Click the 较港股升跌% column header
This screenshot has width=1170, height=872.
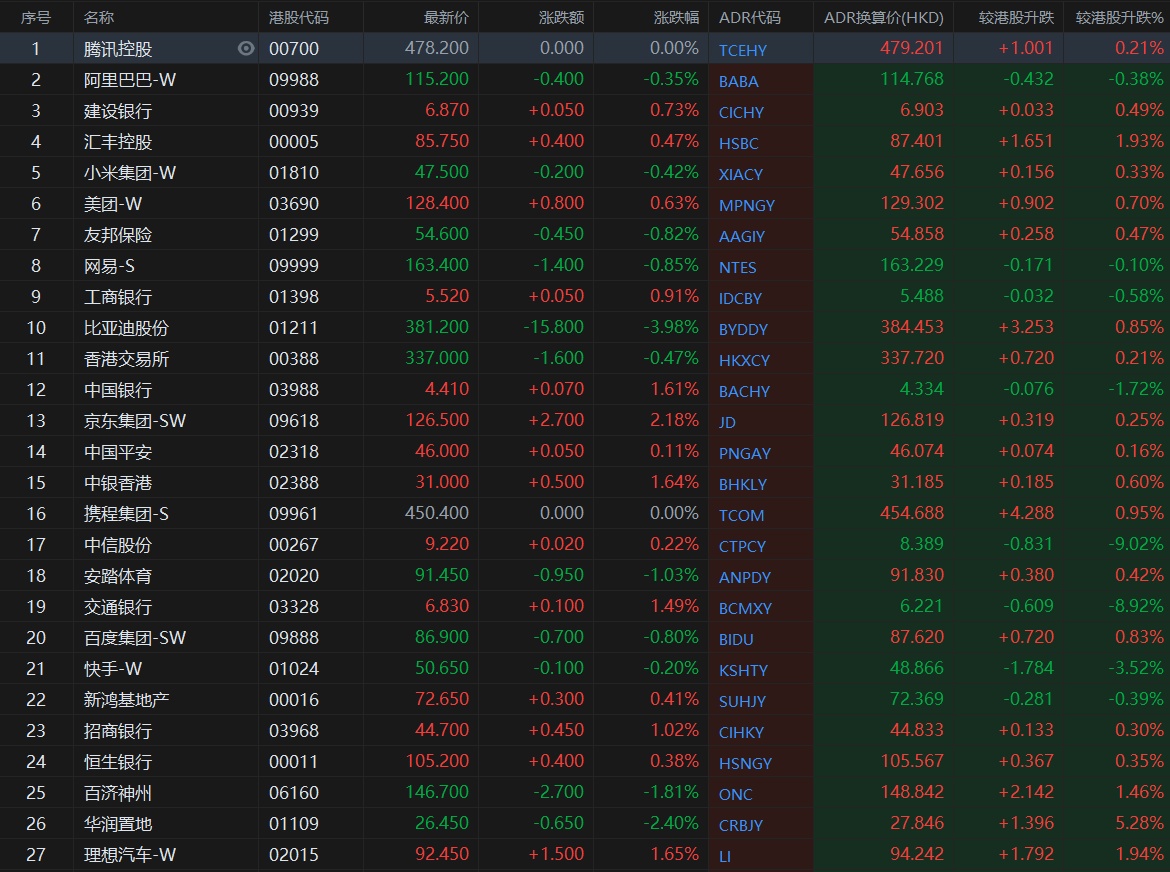(1119, 17)
